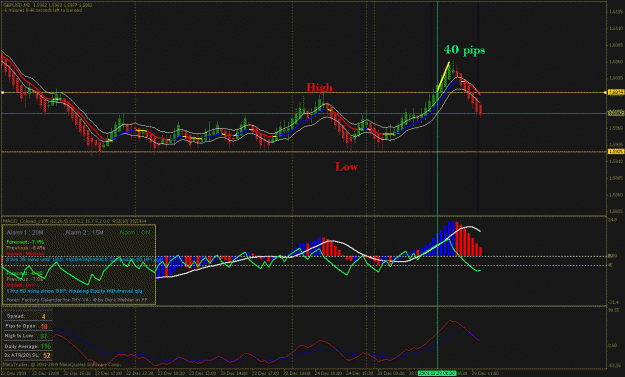Screen dimensions: 625x377
Task: Click the Daily Average value 196
Action: click(46, 346)
